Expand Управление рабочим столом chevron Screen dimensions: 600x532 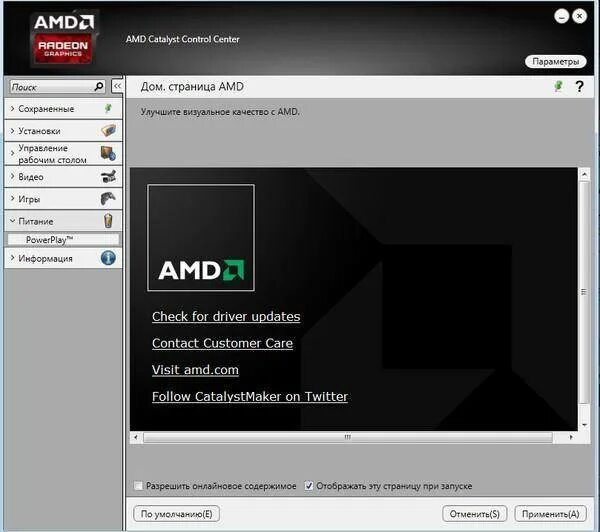pos(12,153)
